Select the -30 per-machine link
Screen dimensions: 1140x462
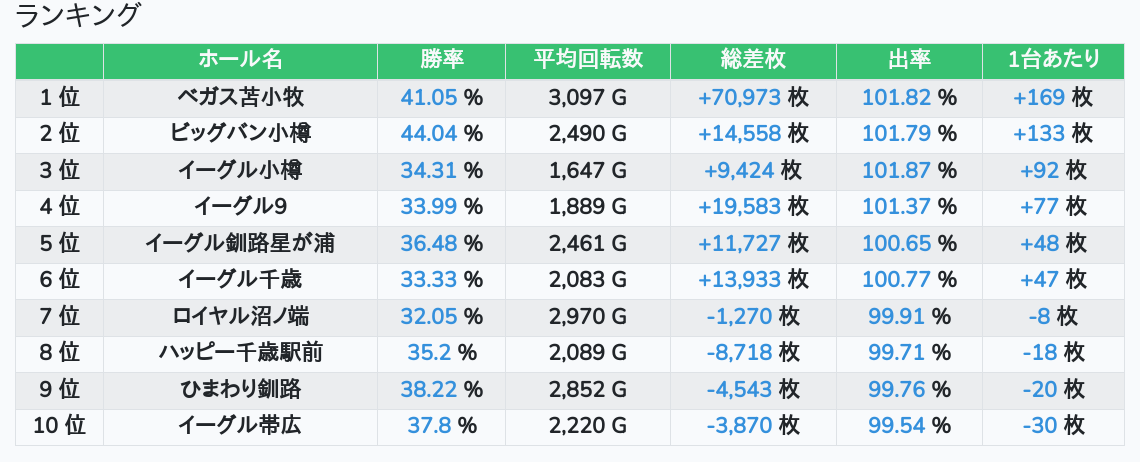(x=1040, y=425)
